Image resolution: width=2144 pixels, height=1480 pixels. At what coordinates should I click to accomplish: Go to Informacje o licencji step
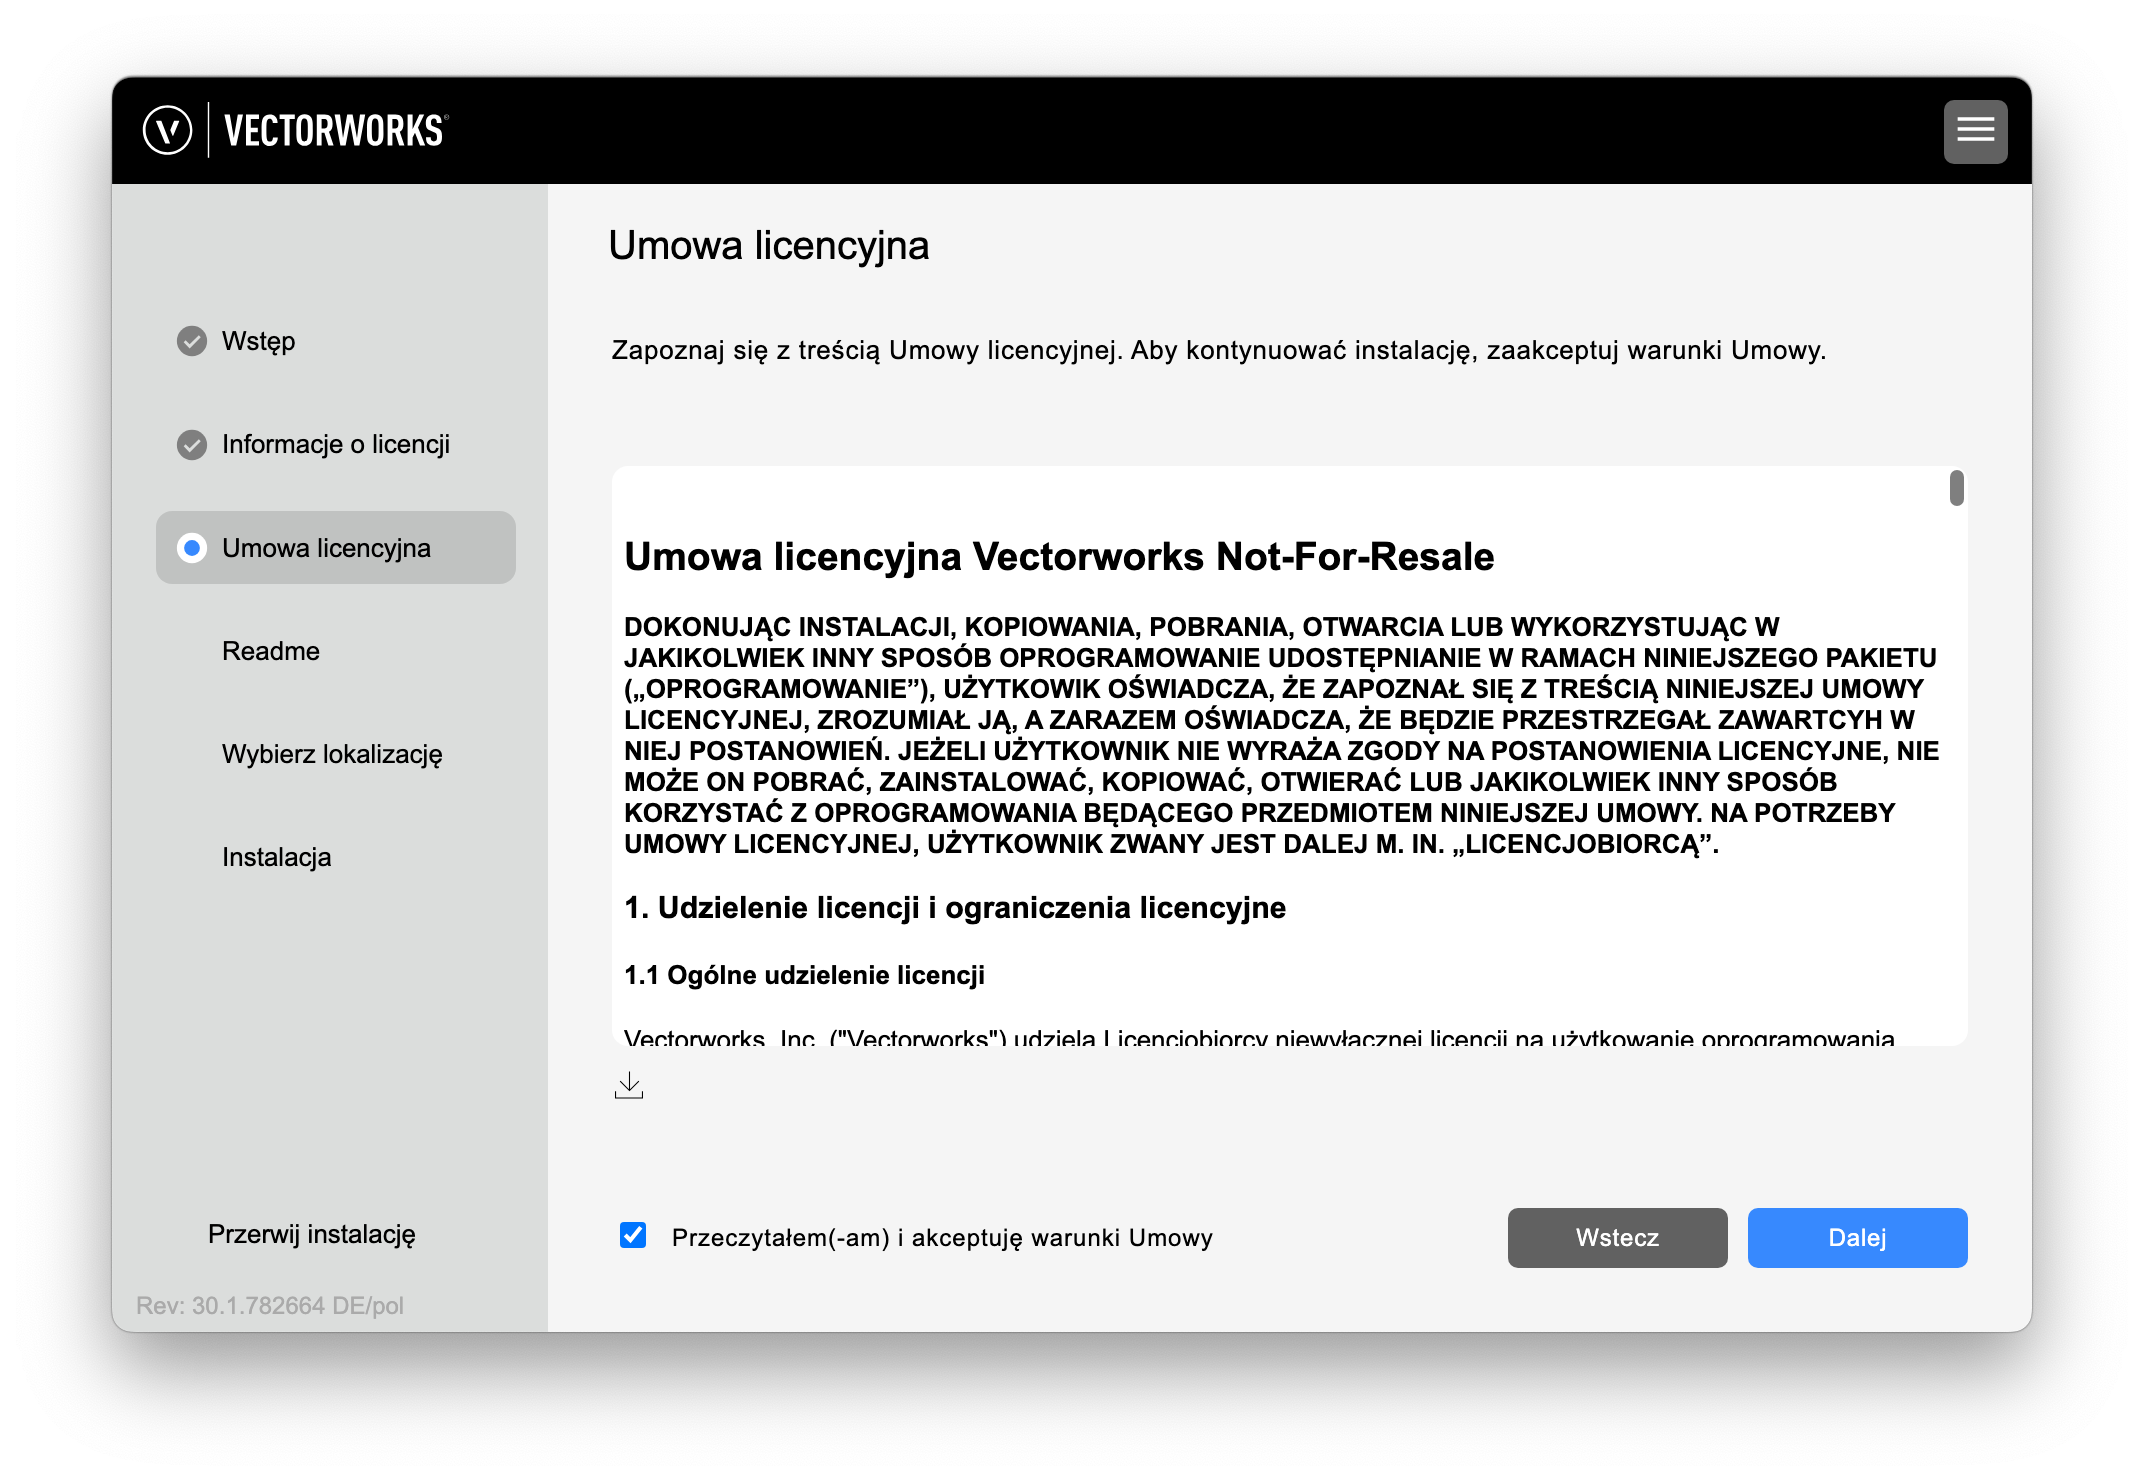click(336, 444)
